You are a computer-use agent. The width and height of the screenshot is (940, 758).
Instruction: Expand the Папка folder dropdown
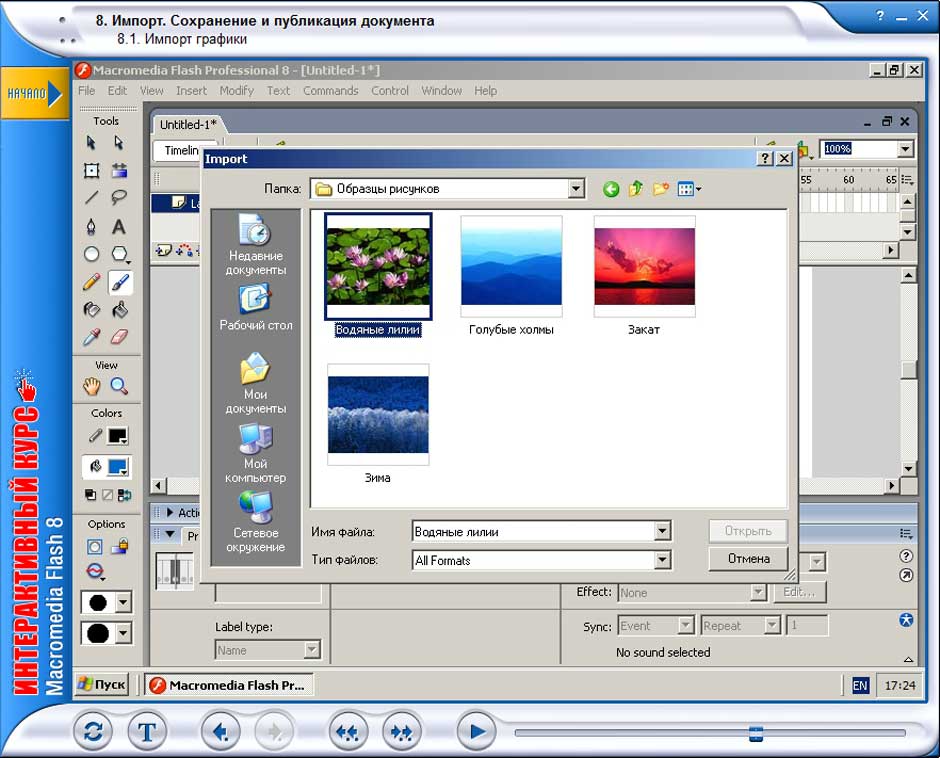pos(576,189)
